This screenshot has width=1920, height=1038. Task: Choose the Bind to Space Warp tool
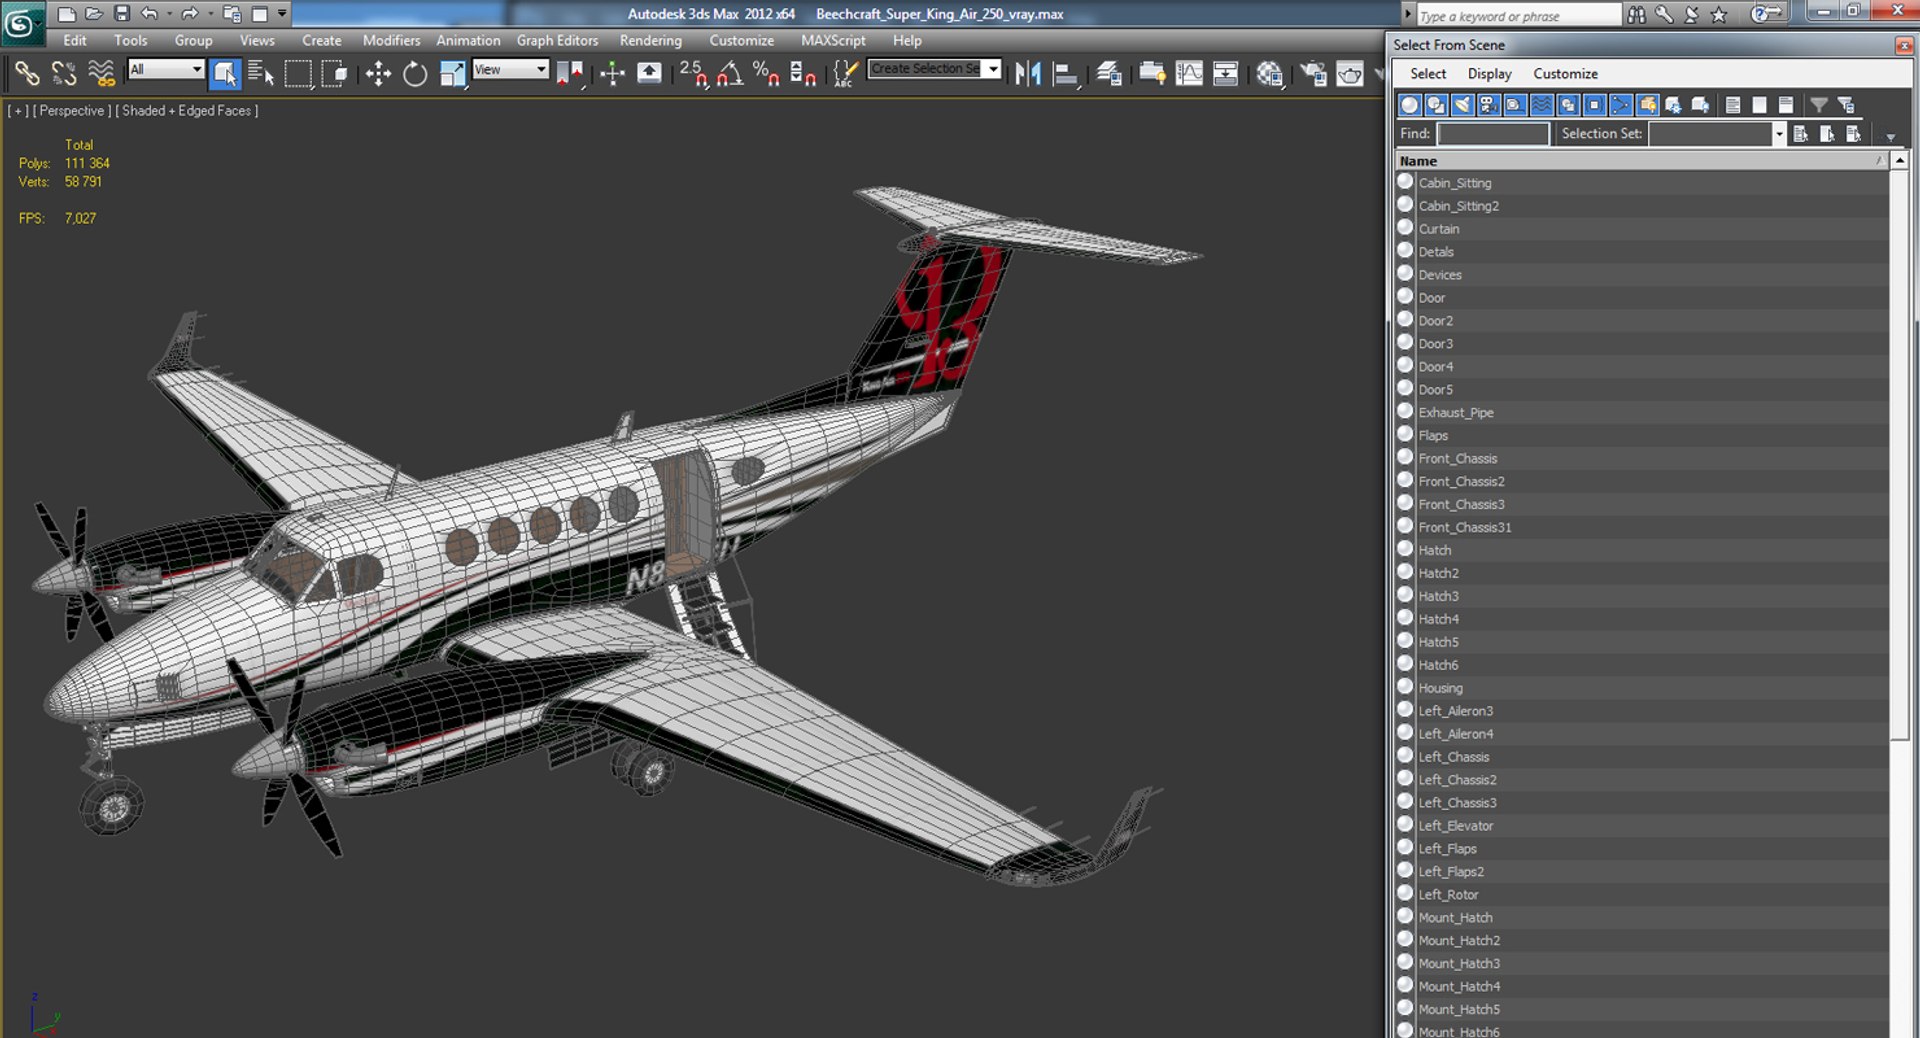pos(101,73)
